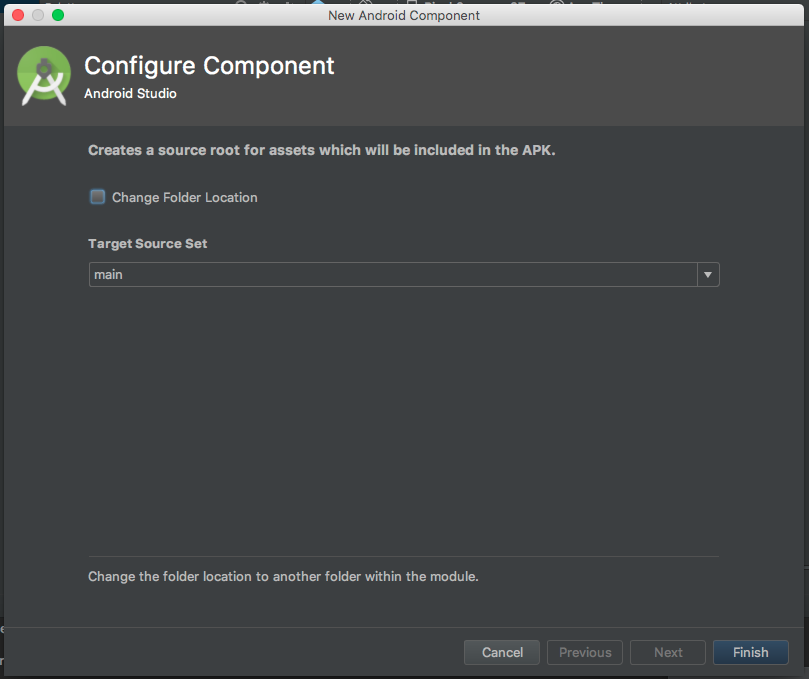Screen dimensions: 809x679
Task: Click the Android Studio subtitle in the header
Action: (x=130, y=94)
